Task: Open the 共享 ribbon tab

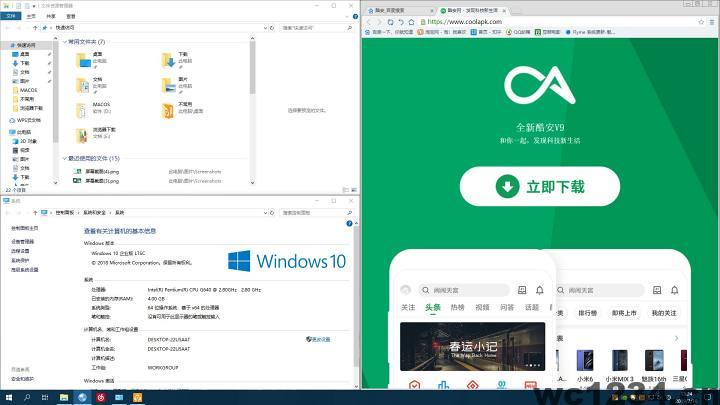Action: tap(51, 16)
